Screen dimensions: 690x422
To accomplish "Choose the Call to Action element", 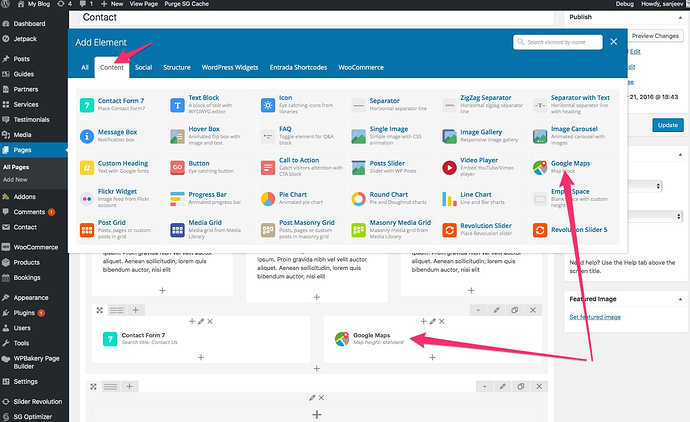I will pos(301,167).
